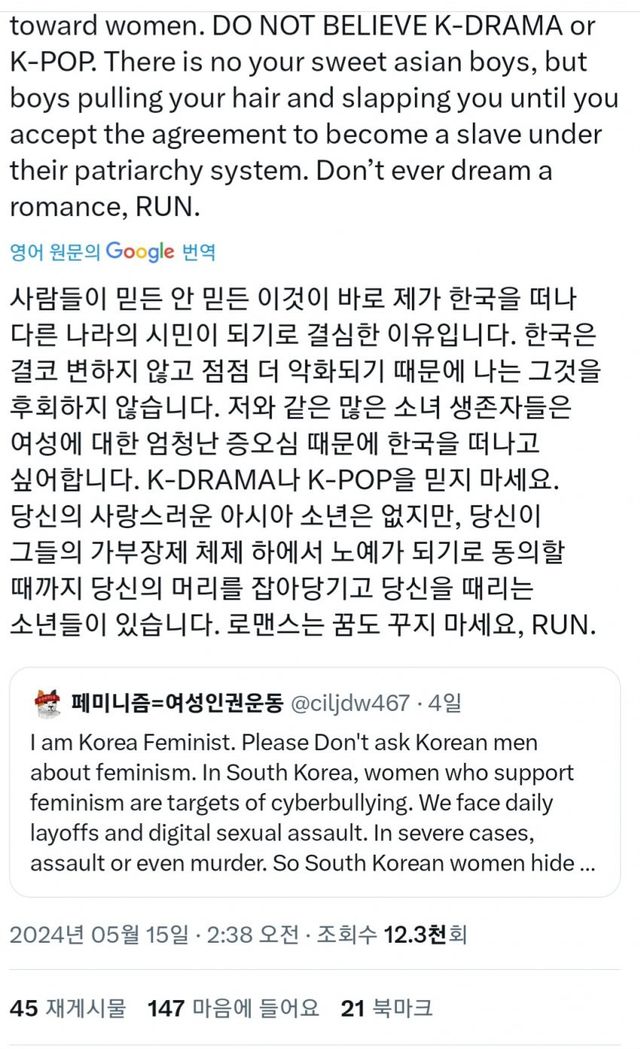Click the Google logo in translation label

point(140,251)
